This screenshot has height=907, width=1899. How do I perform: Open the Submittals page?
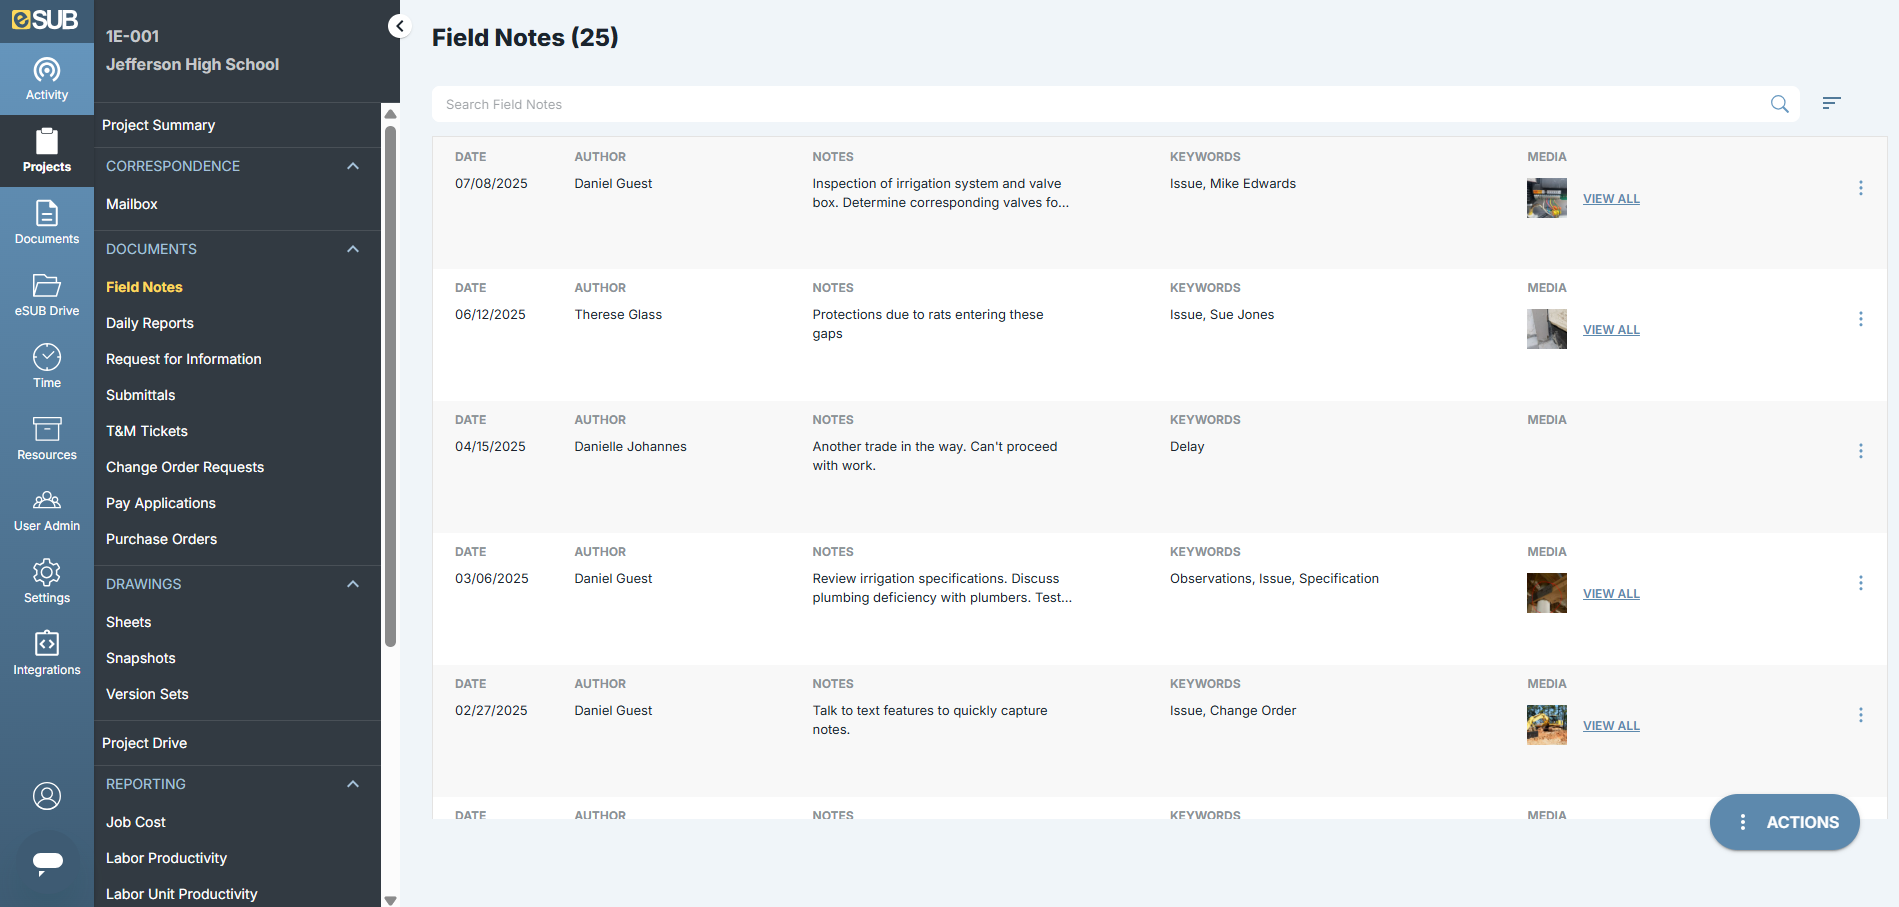(140, 394)
